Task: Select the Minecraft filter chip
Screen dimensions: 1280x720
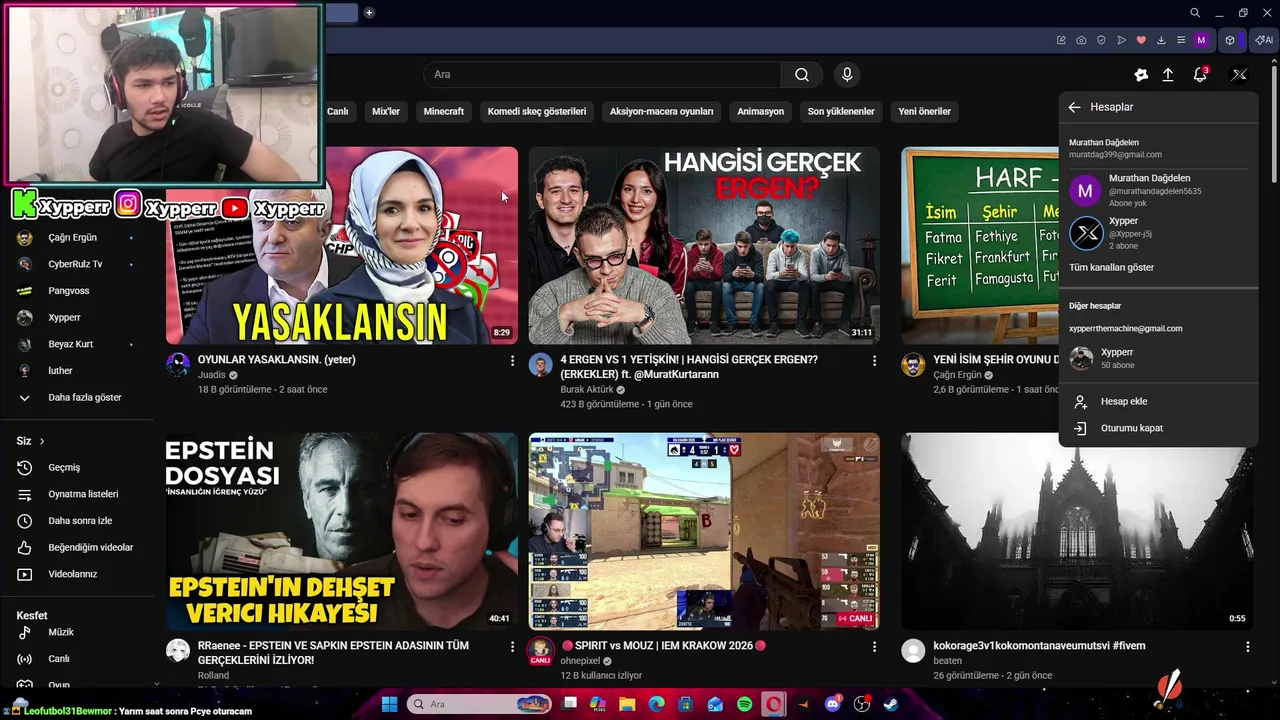Action: (x=444, y=111)
